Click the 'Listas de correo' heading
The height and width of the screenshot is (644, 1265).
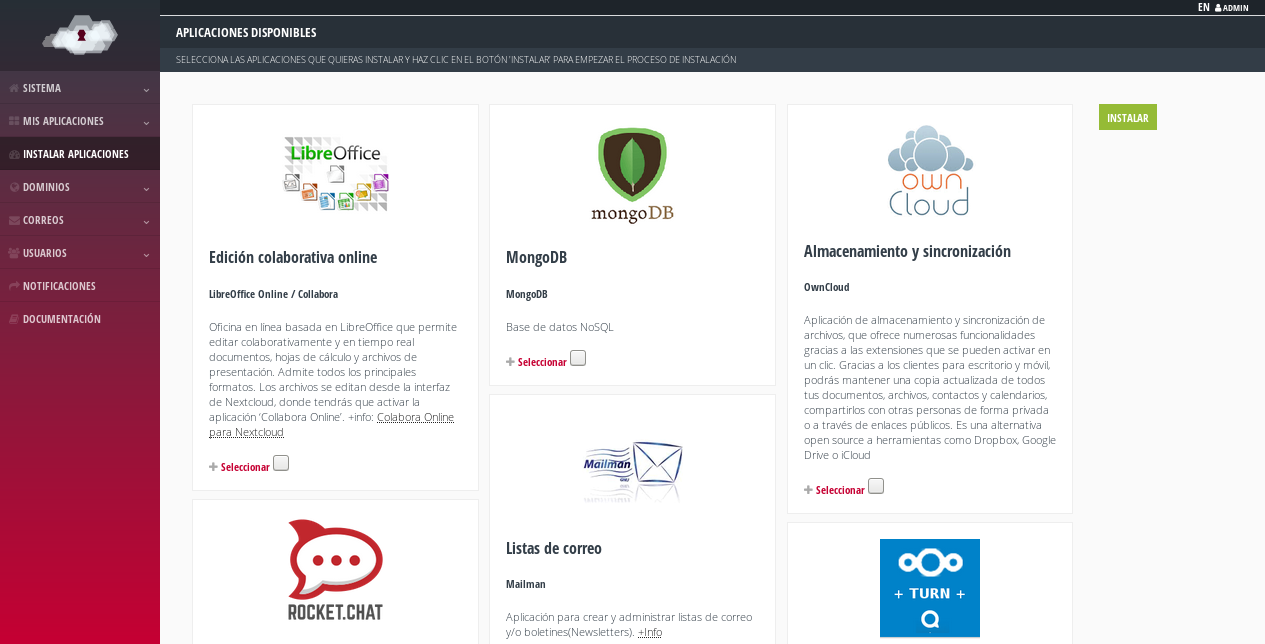[554, 548]
